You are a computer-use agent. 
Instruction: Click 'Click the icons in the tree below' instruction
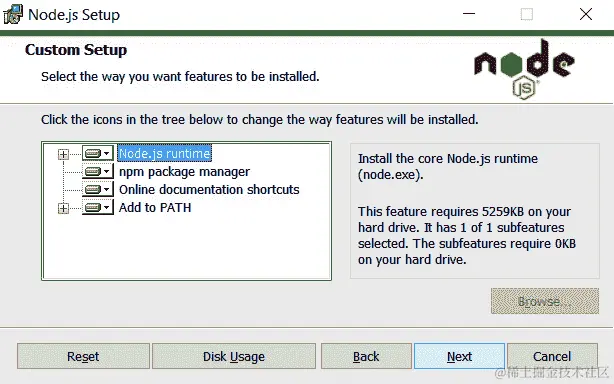260,119
